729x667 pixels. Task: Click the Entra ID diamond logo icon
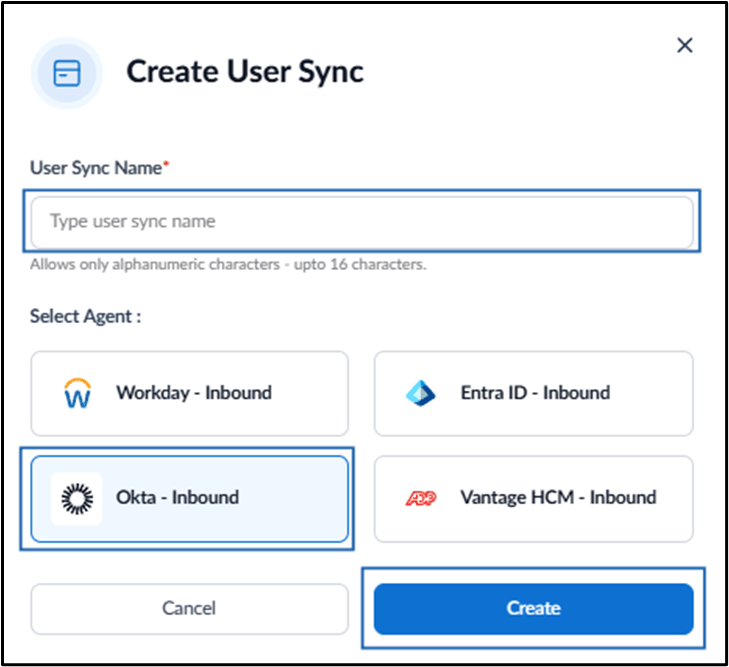(420, 393)
